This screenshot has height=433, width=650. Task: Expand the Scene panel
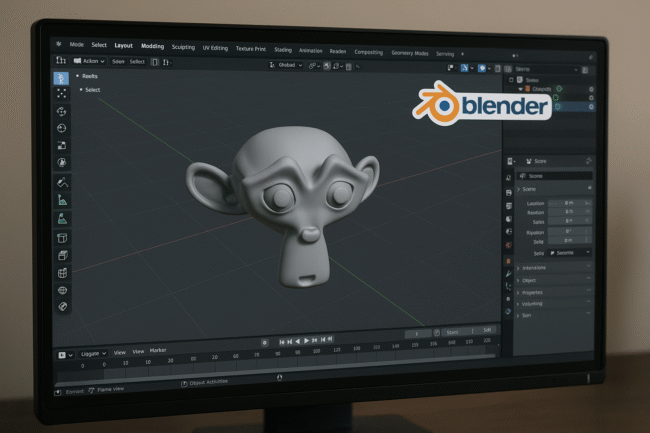point(518,189)
